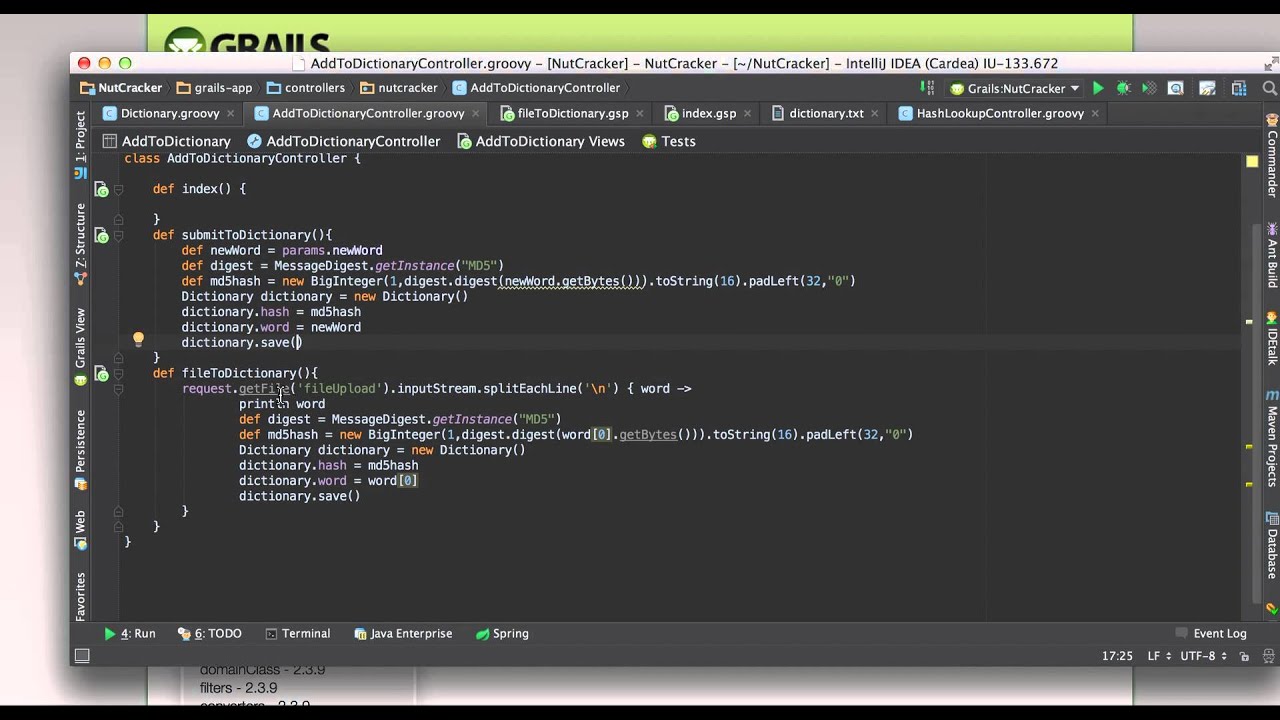Click the 17:25 caret position indicator
Screen dimensions: 1280x720
coord(1117,657)
